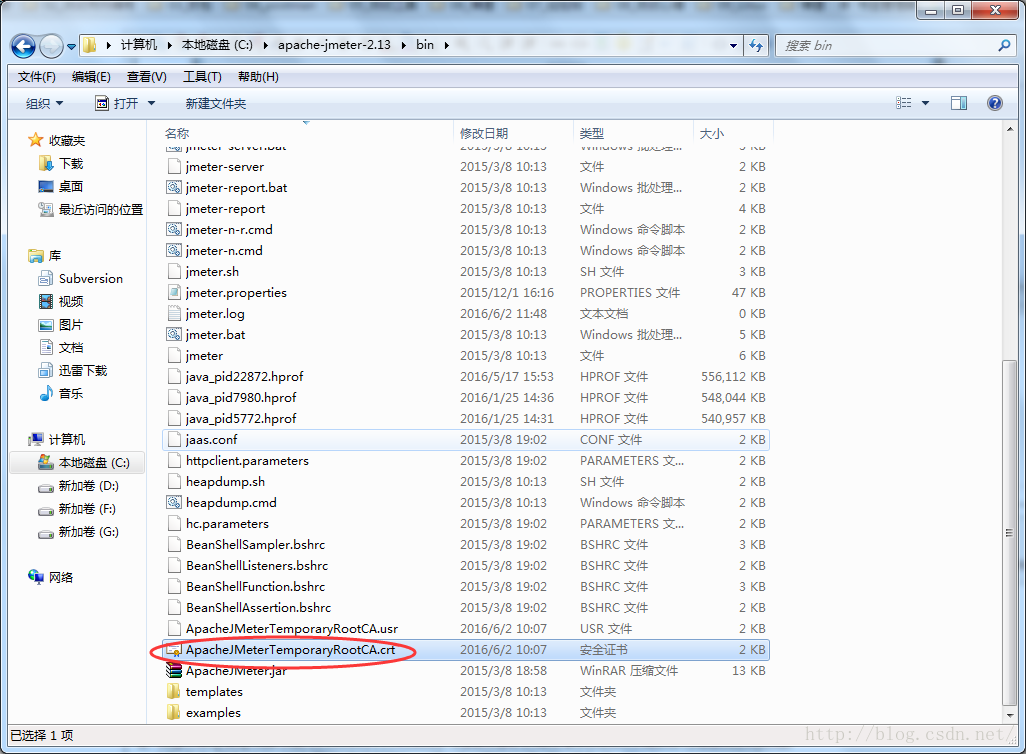
Task: Select jmeter-report.bat batch file icon
Action: (x=173, y=188)
